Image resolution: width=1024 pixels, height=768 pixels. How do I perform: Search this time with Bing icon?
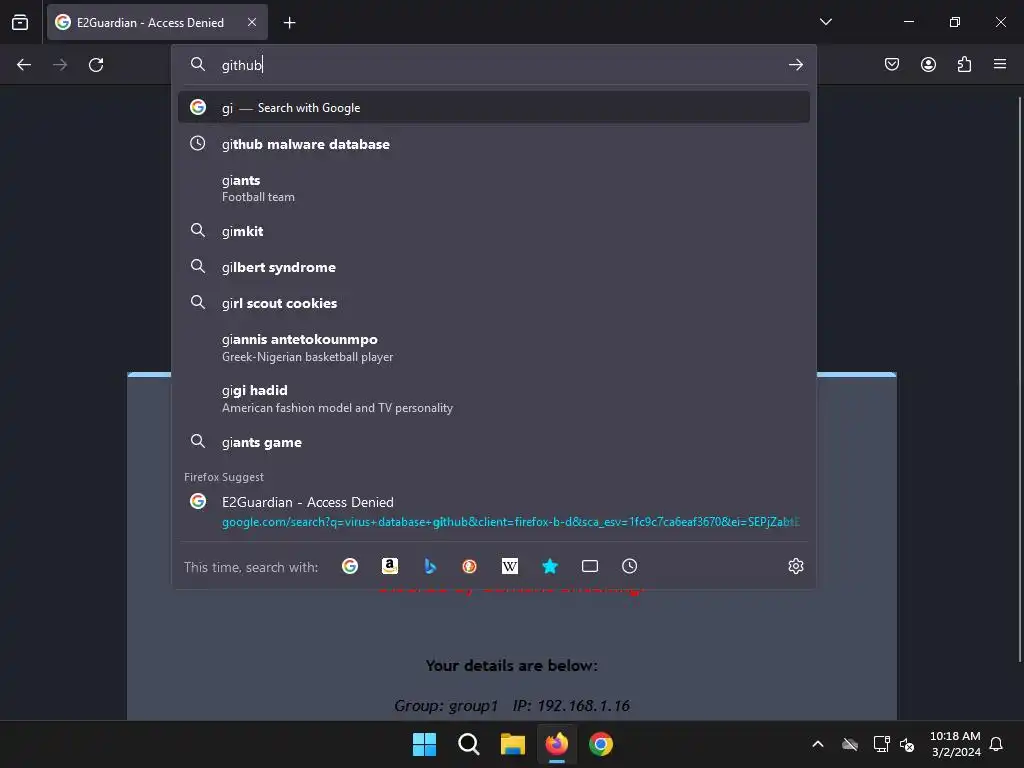point(430,566)
